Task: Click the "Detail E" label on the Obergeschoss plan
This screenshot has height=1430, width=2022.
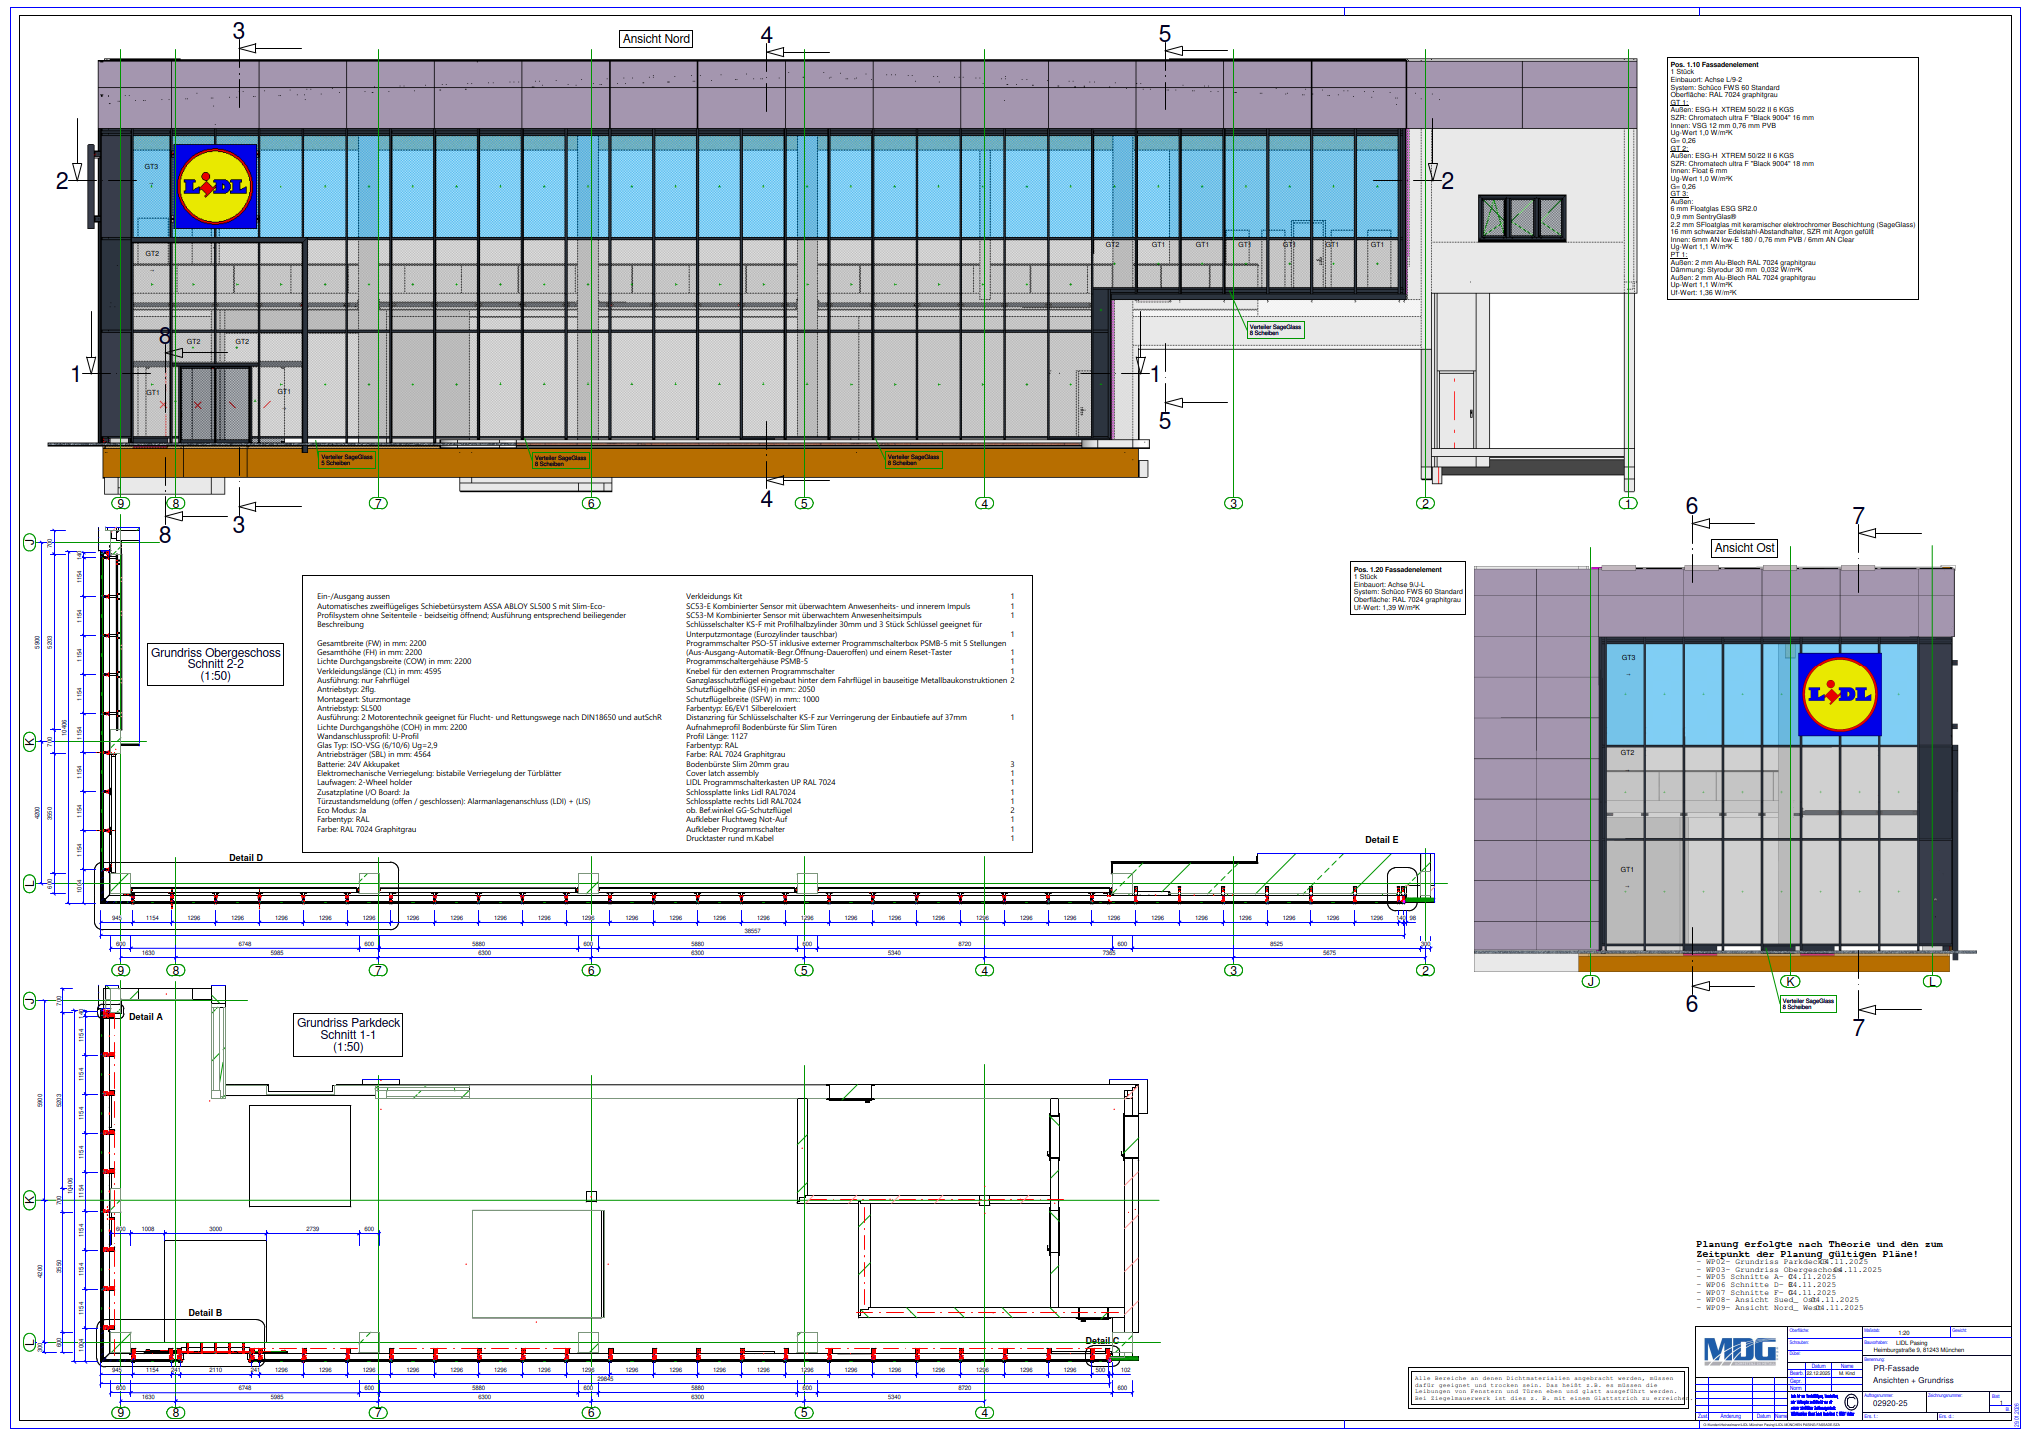Action: click(x=1382, y=840)
